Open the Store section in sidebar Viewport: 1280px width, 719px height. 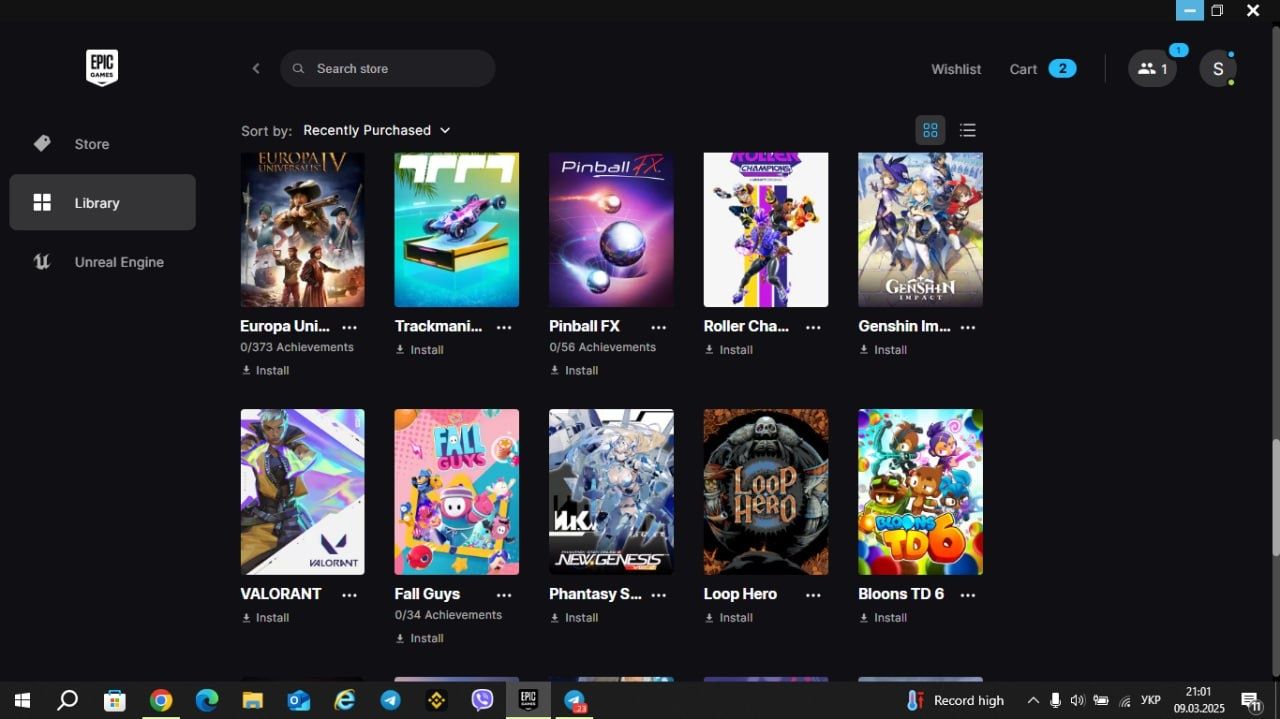pos(102,144)
